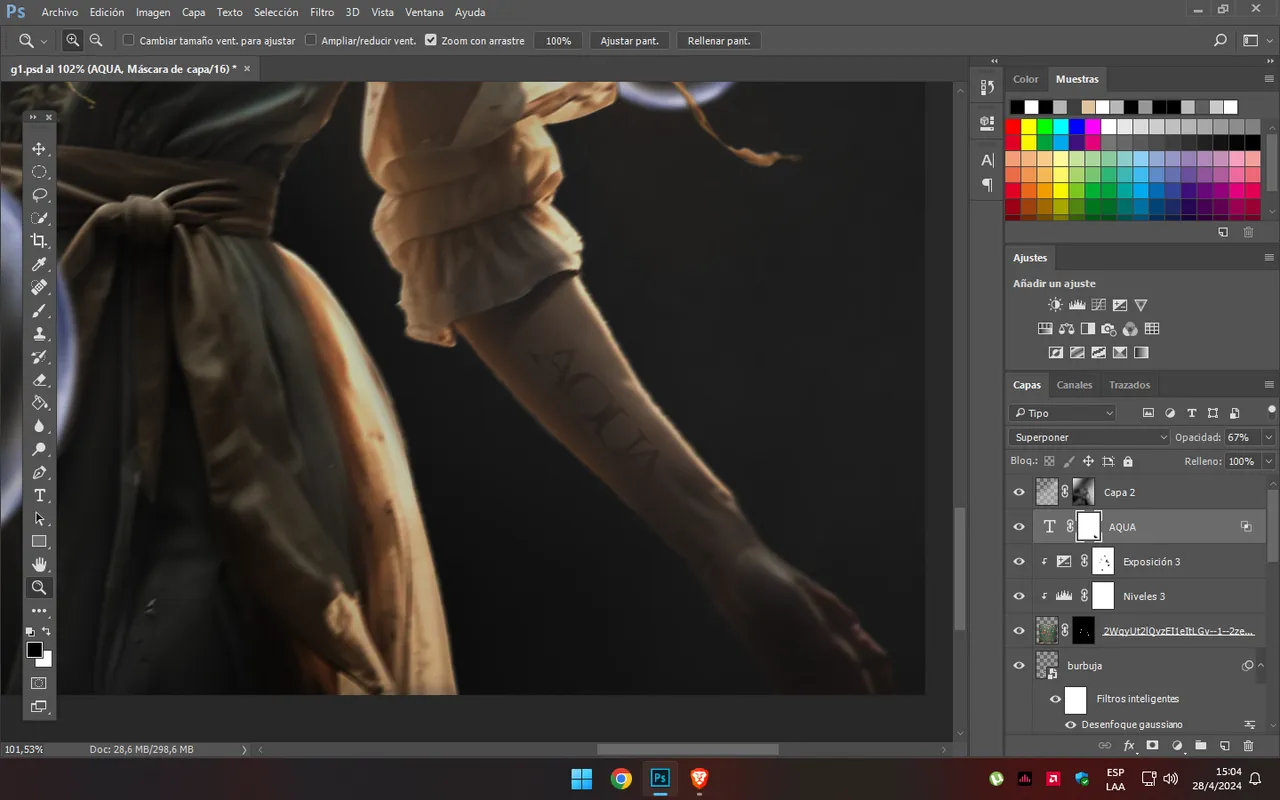Add a Brightness/Contrast adjustment

[x=1055, y=305]
